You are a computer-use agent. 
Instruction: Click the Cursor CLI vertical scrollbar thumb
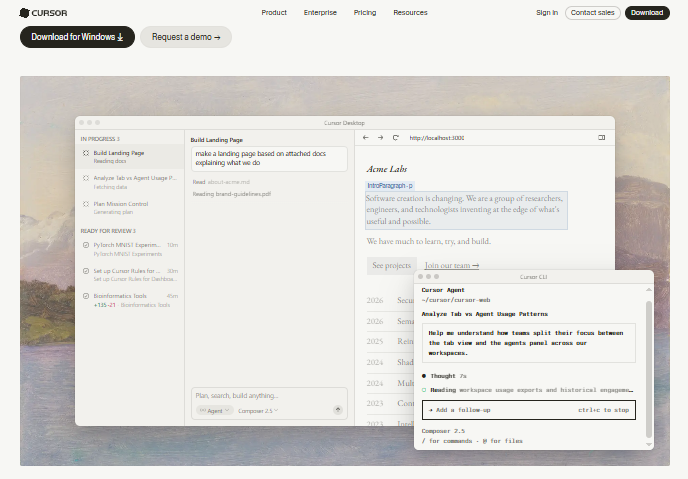(x=649, y=369)
